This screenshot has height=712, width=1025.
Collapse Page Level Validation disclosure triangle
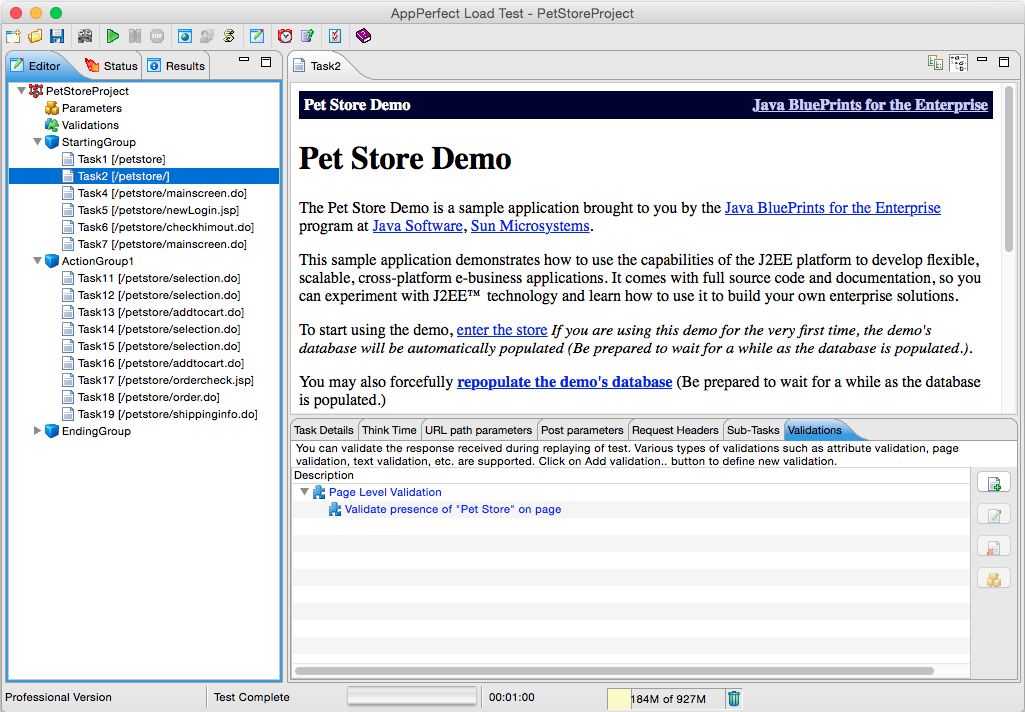tap(304, 492)
